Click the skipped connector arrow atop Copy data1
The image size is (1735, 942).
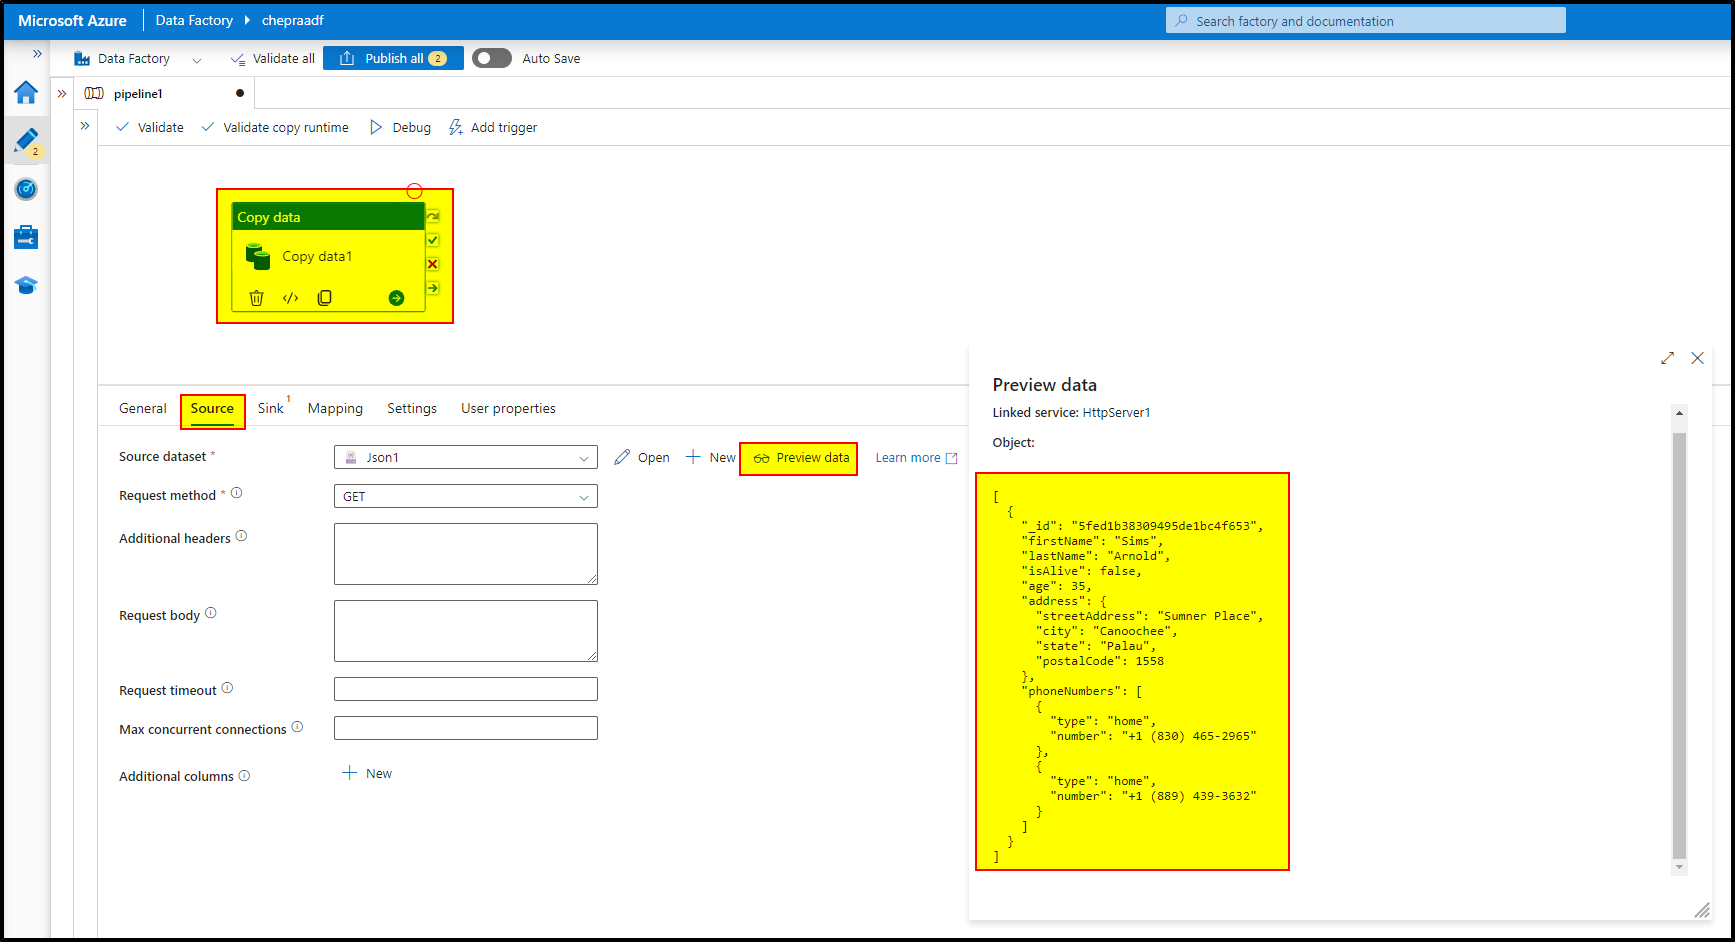point(433,216)
